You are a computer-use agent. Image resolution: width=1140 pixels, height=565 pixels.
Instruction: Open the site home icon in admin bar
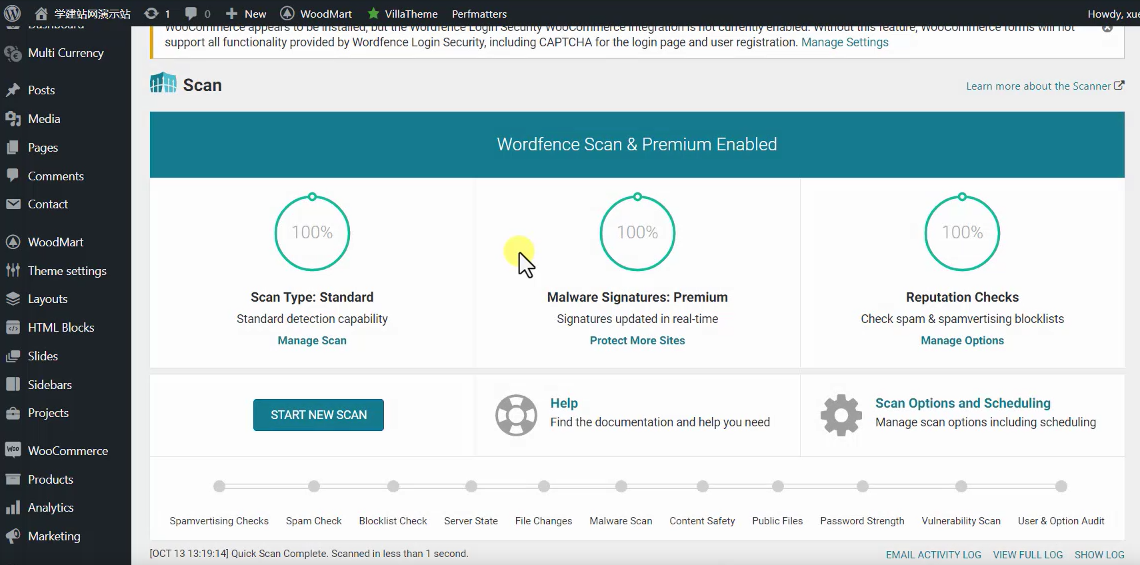coord(41,13)
